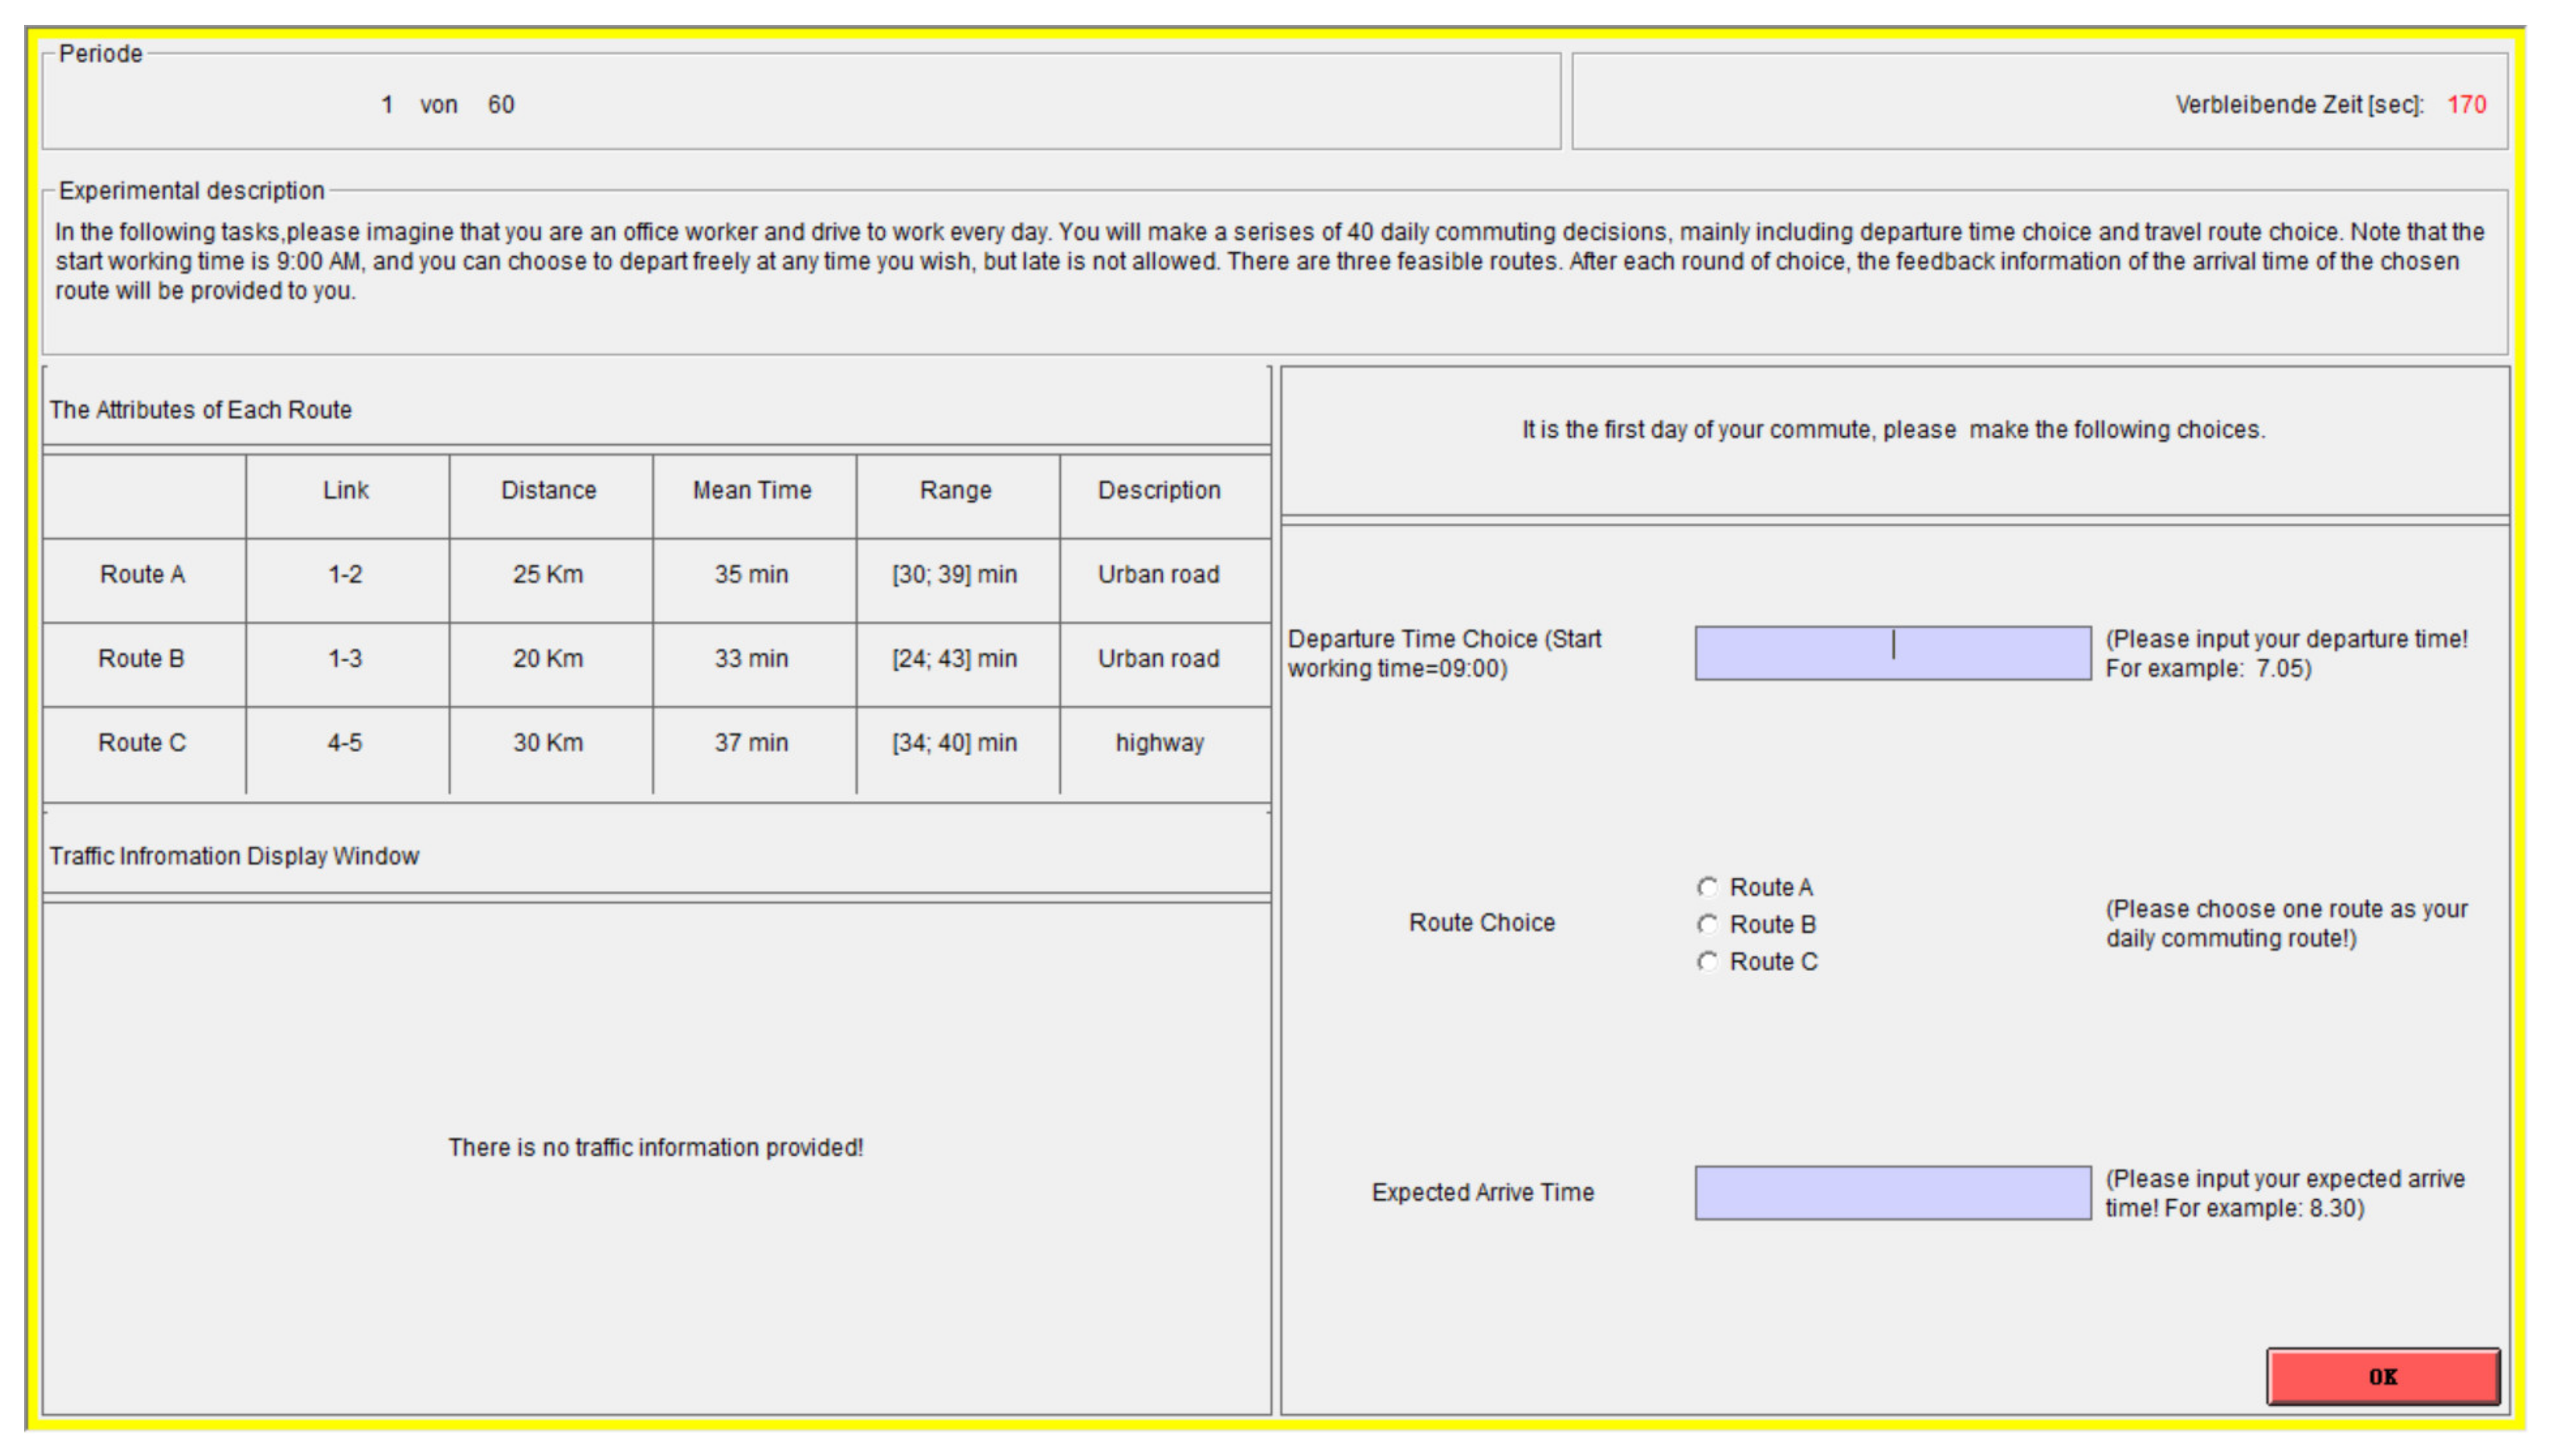Choose Route B as commuting route
2552x1456 pixels.
(1707, 924)
